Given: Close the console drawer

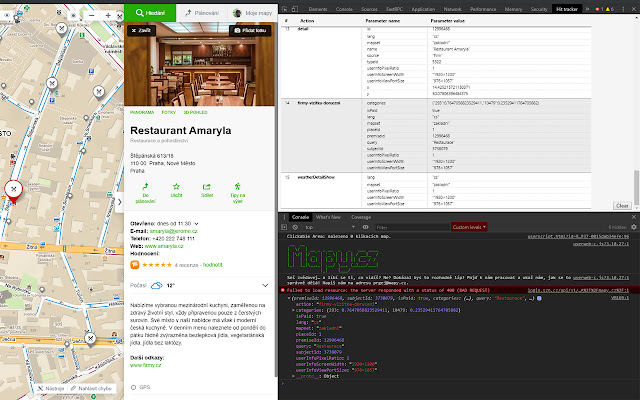Looking at the screenshot, I should 633,217.
